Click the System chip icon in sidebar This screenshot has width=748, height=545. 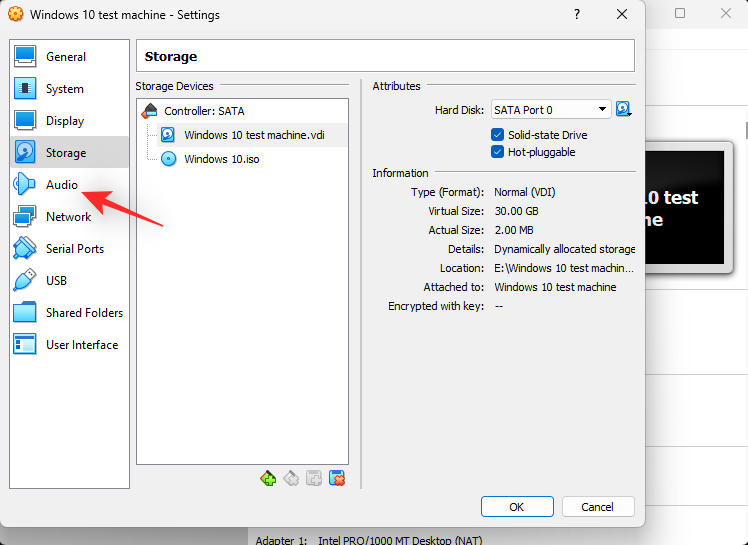[x=25, y=89]
